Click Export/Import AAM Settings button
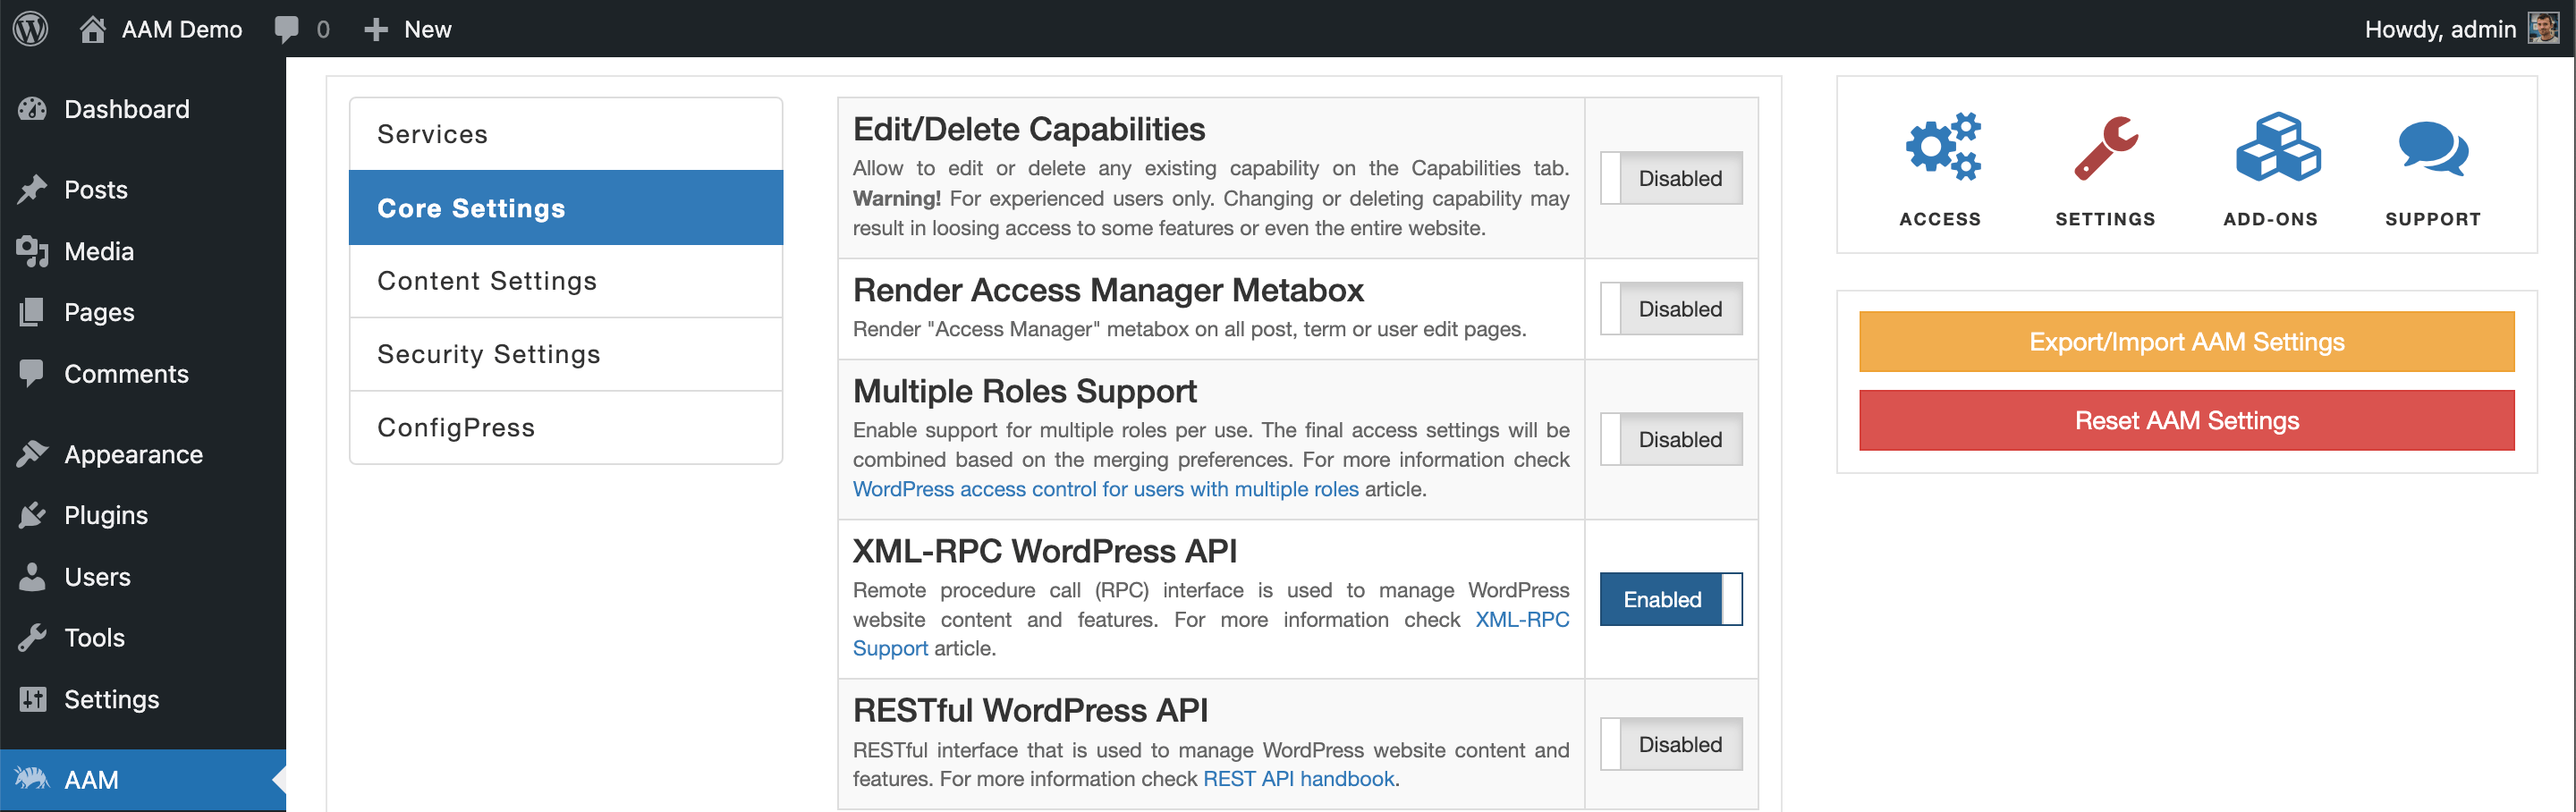The height and width of the screenshot is (812, 2576). (x=2186, y=341)
